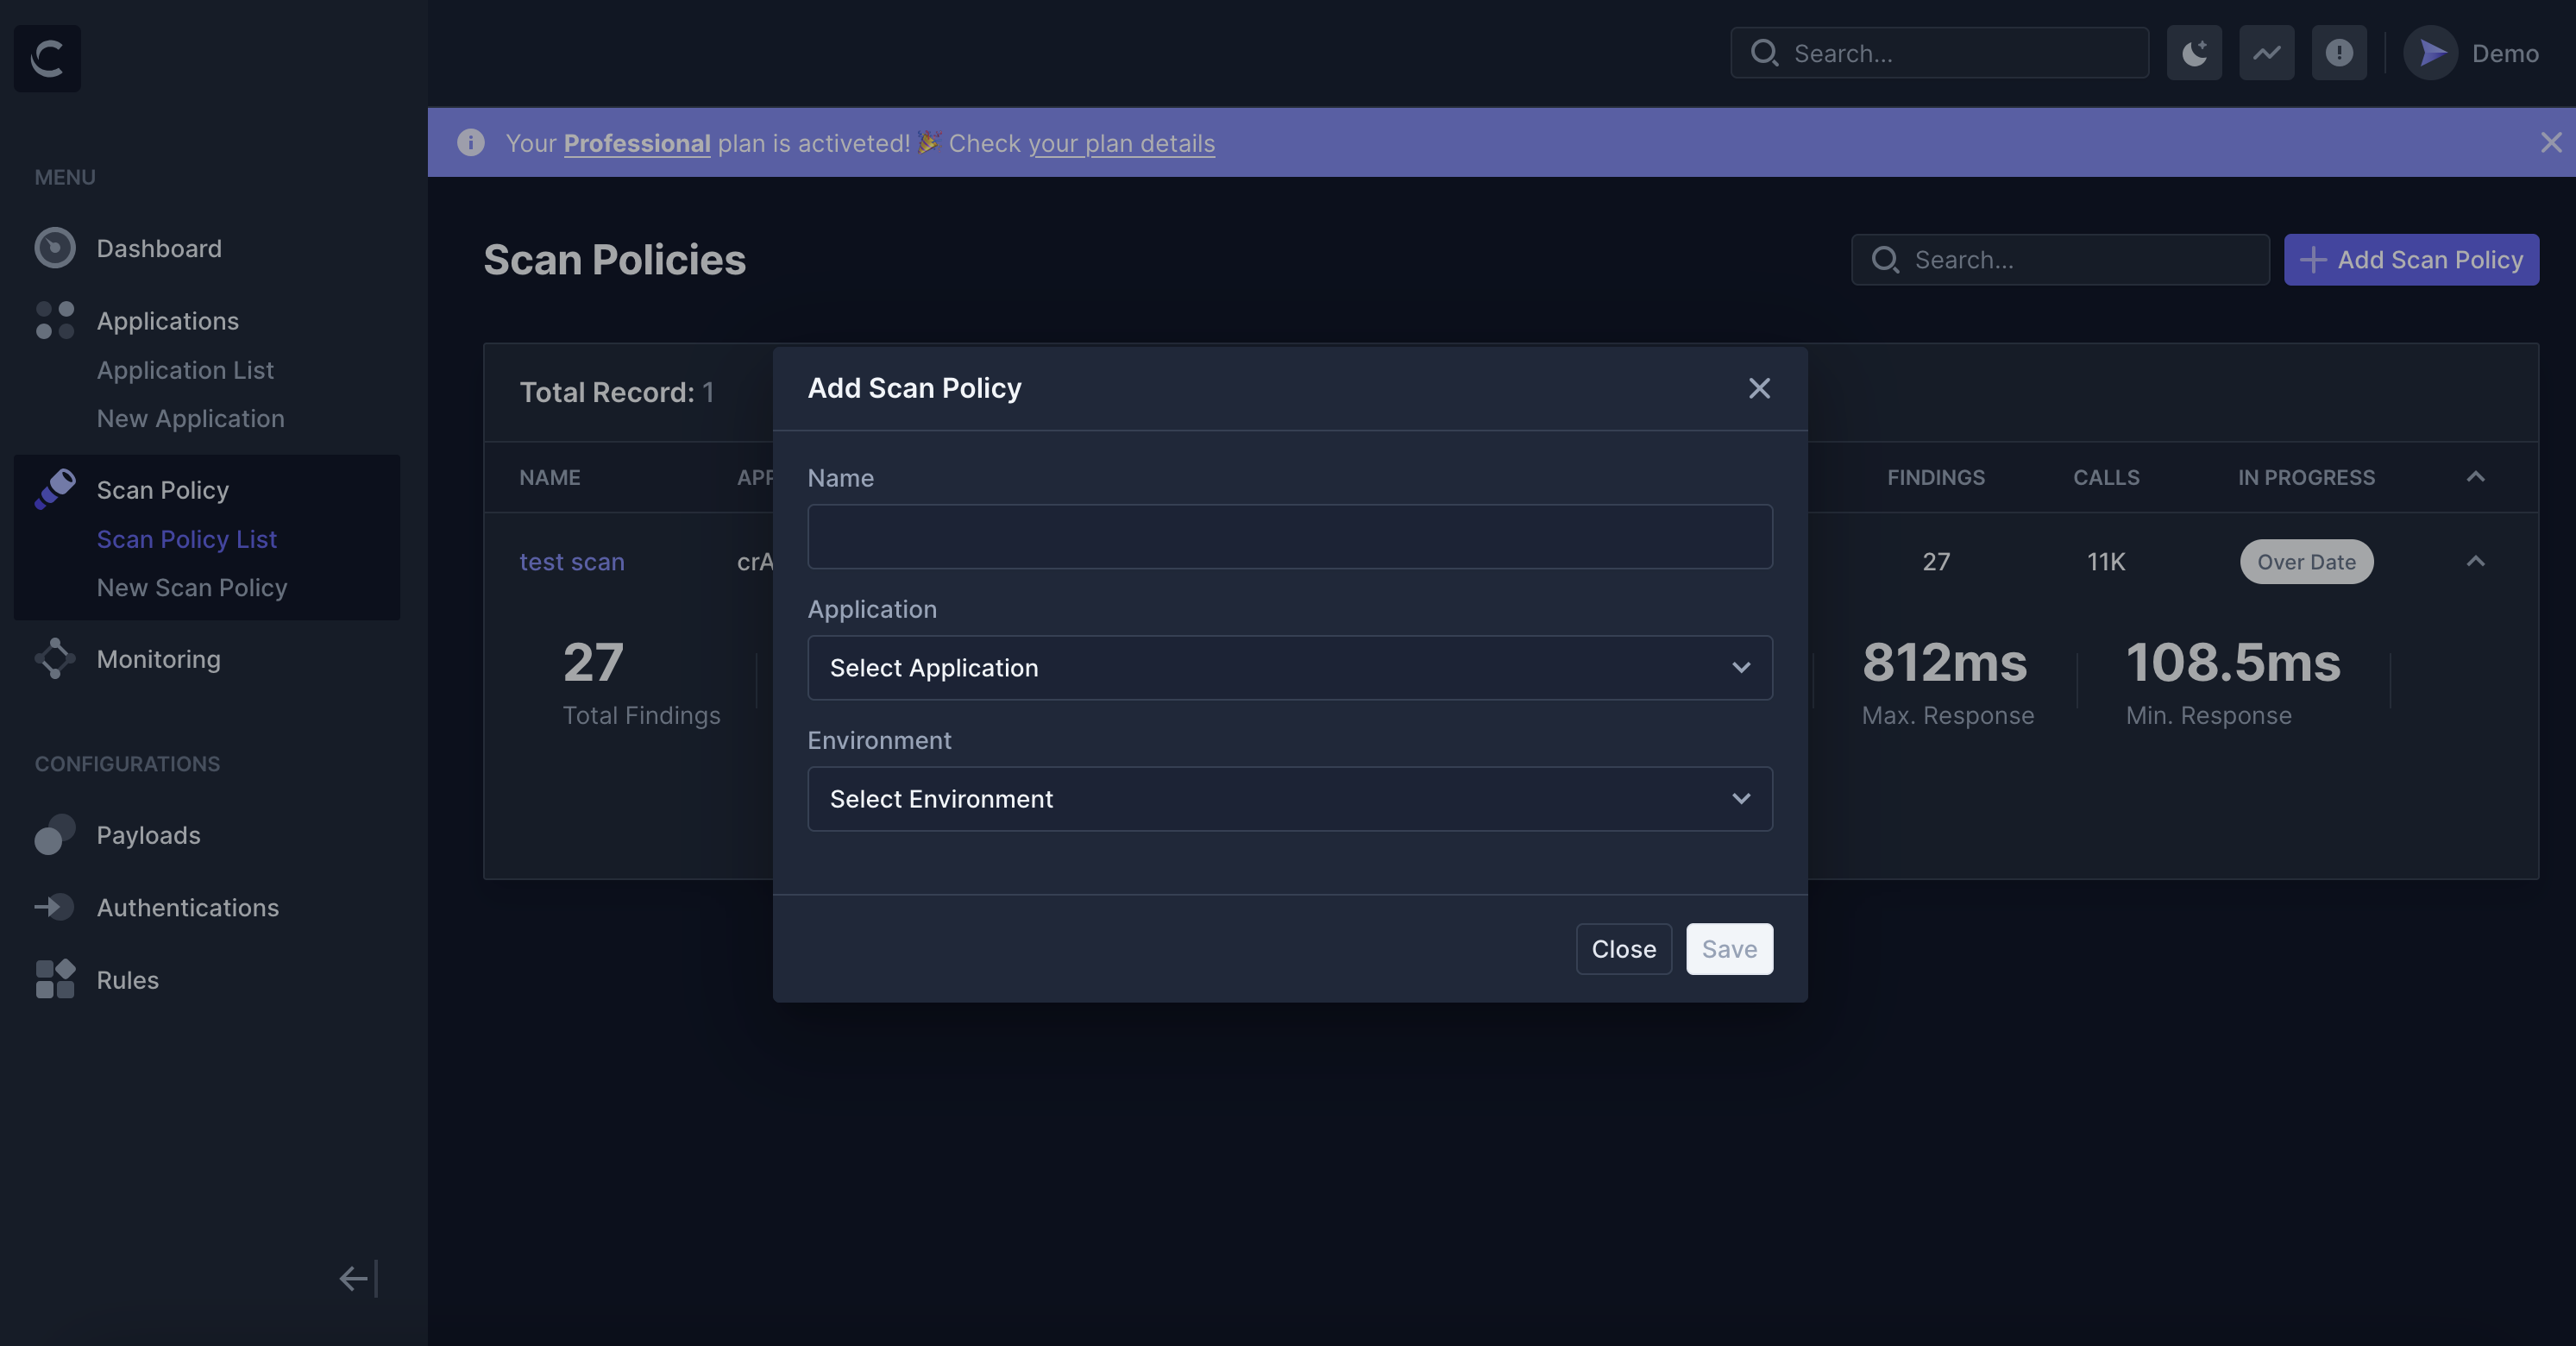
Task: Click the Monitoring icon in sidebar
Action: 55,659
